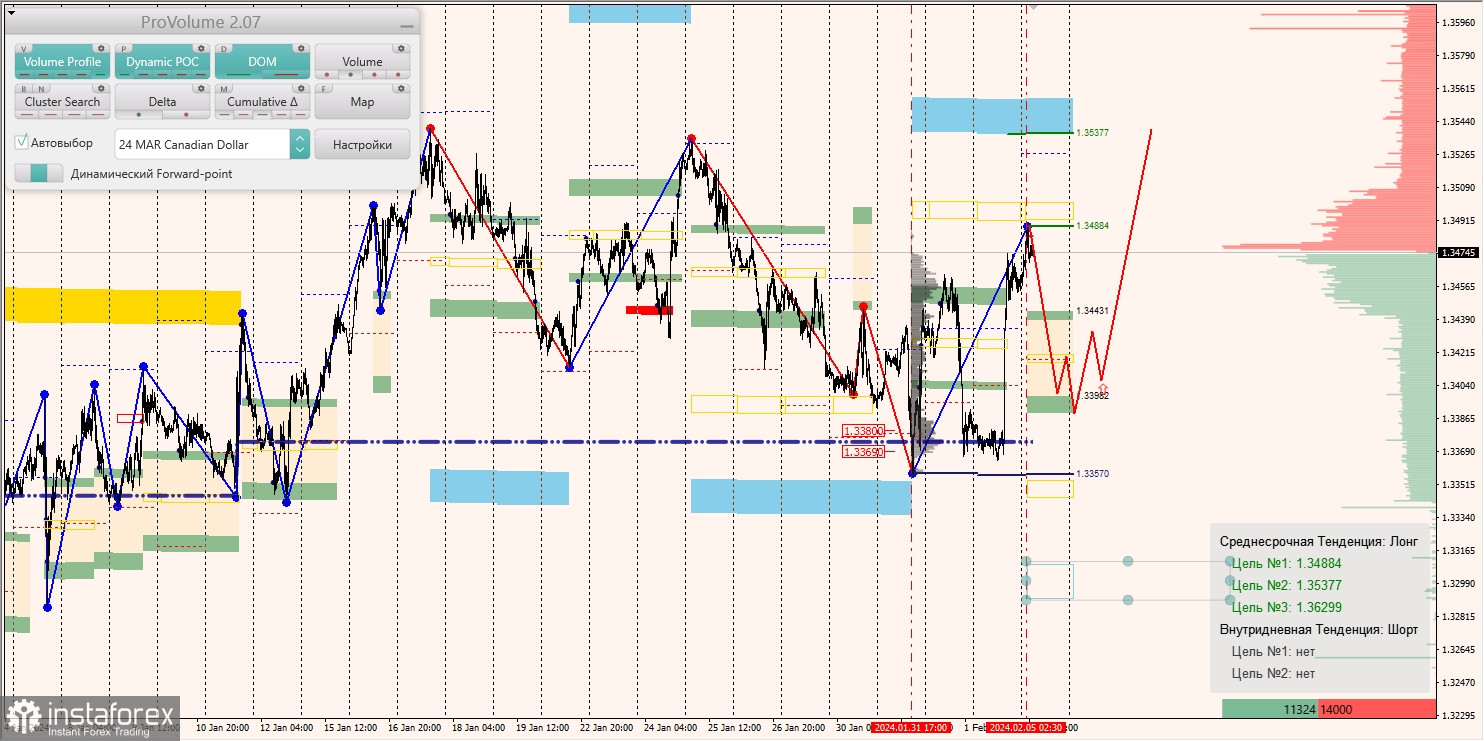Viewport: 1484px width, 741px height.
Task: Click the small black triangle at chart corner
Action: click(x=11, y=14)
